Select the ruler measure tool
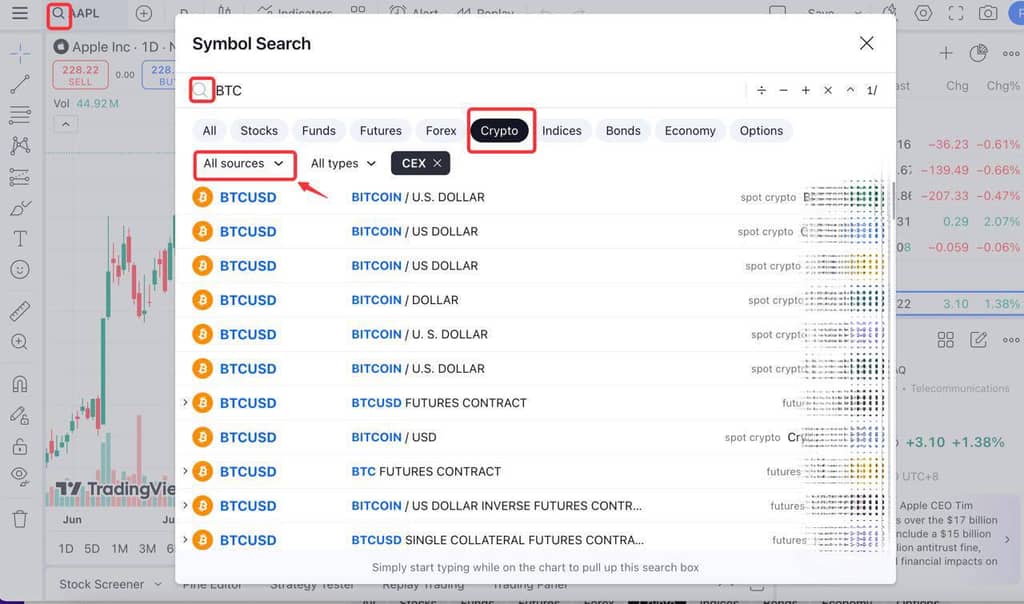 coord(20,311)
